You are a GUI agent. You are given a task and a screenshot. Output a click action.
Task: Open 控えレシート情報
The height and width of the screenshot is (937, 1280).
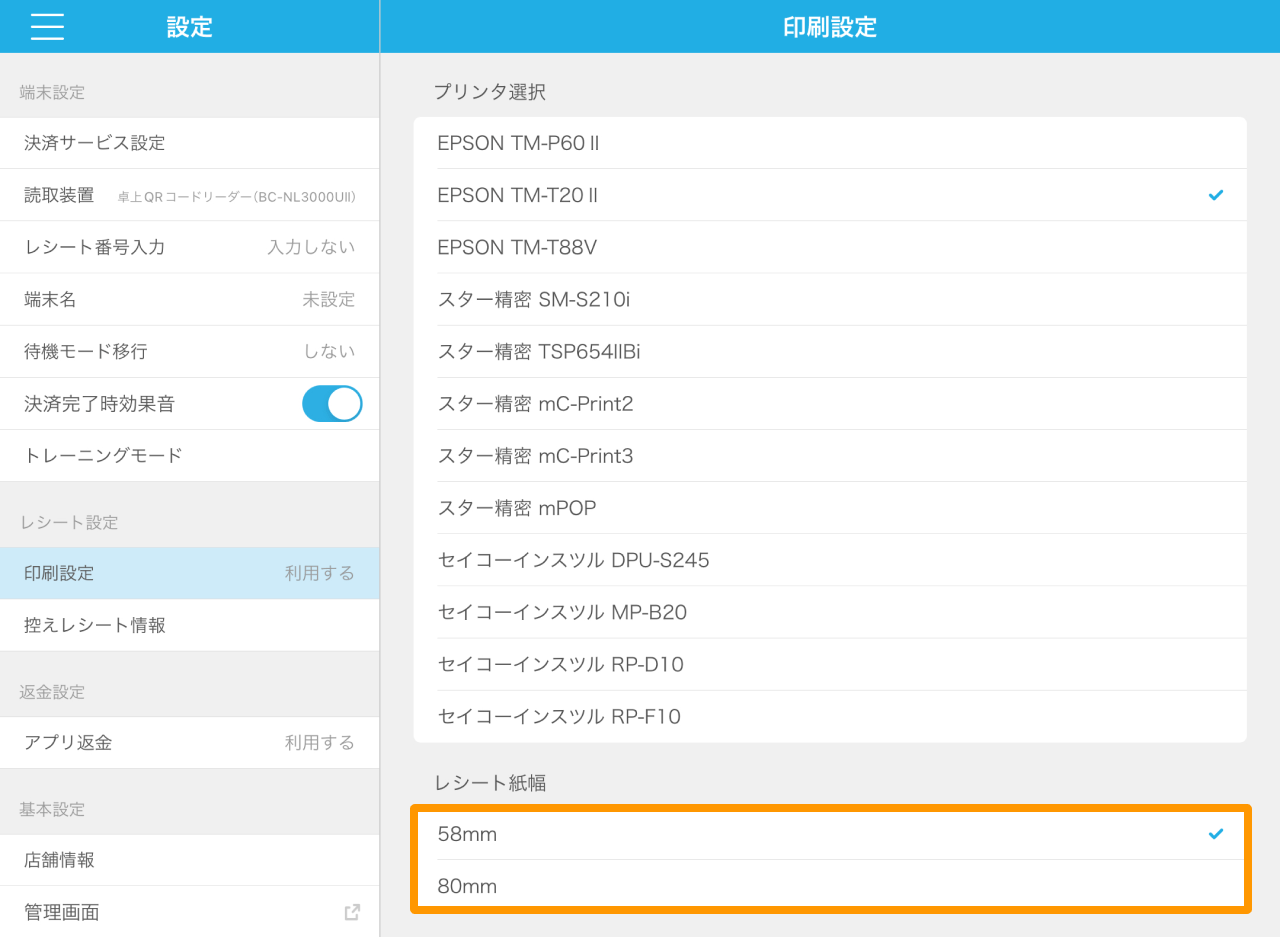tap(190, 625)
